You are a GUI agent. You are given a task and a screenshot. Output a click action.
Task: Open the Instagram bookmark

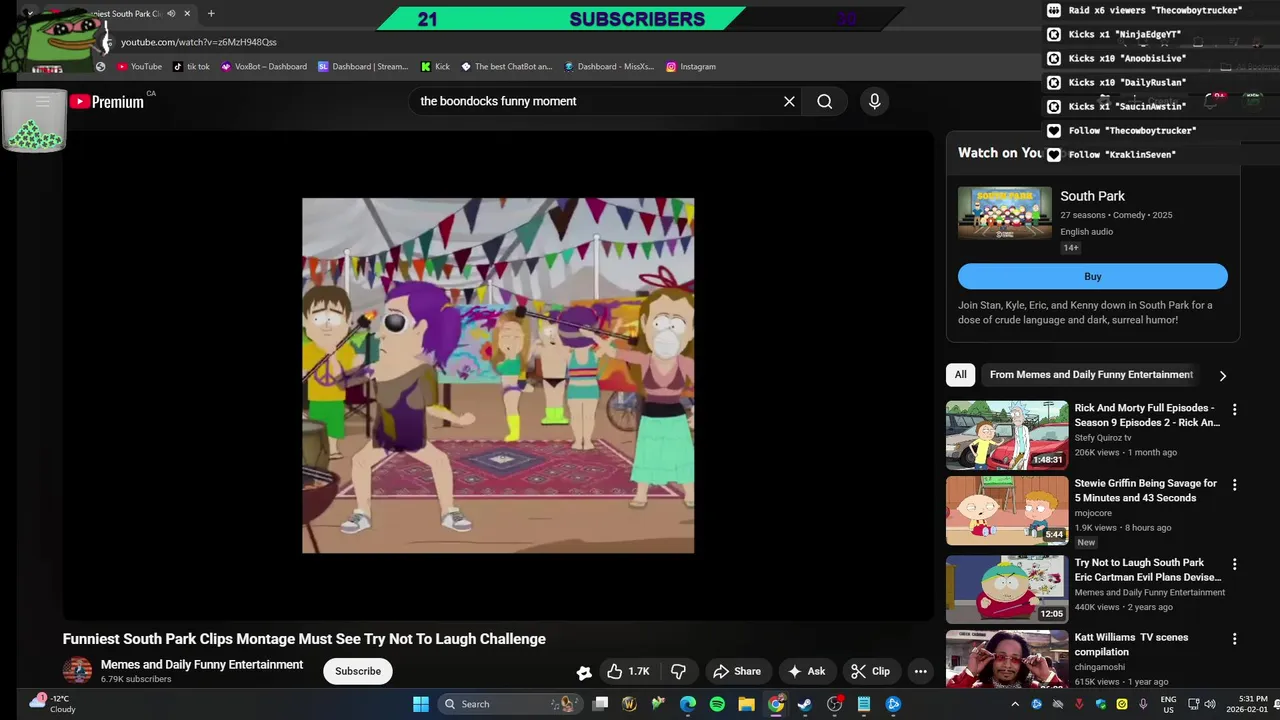click(x=691, y=66)
